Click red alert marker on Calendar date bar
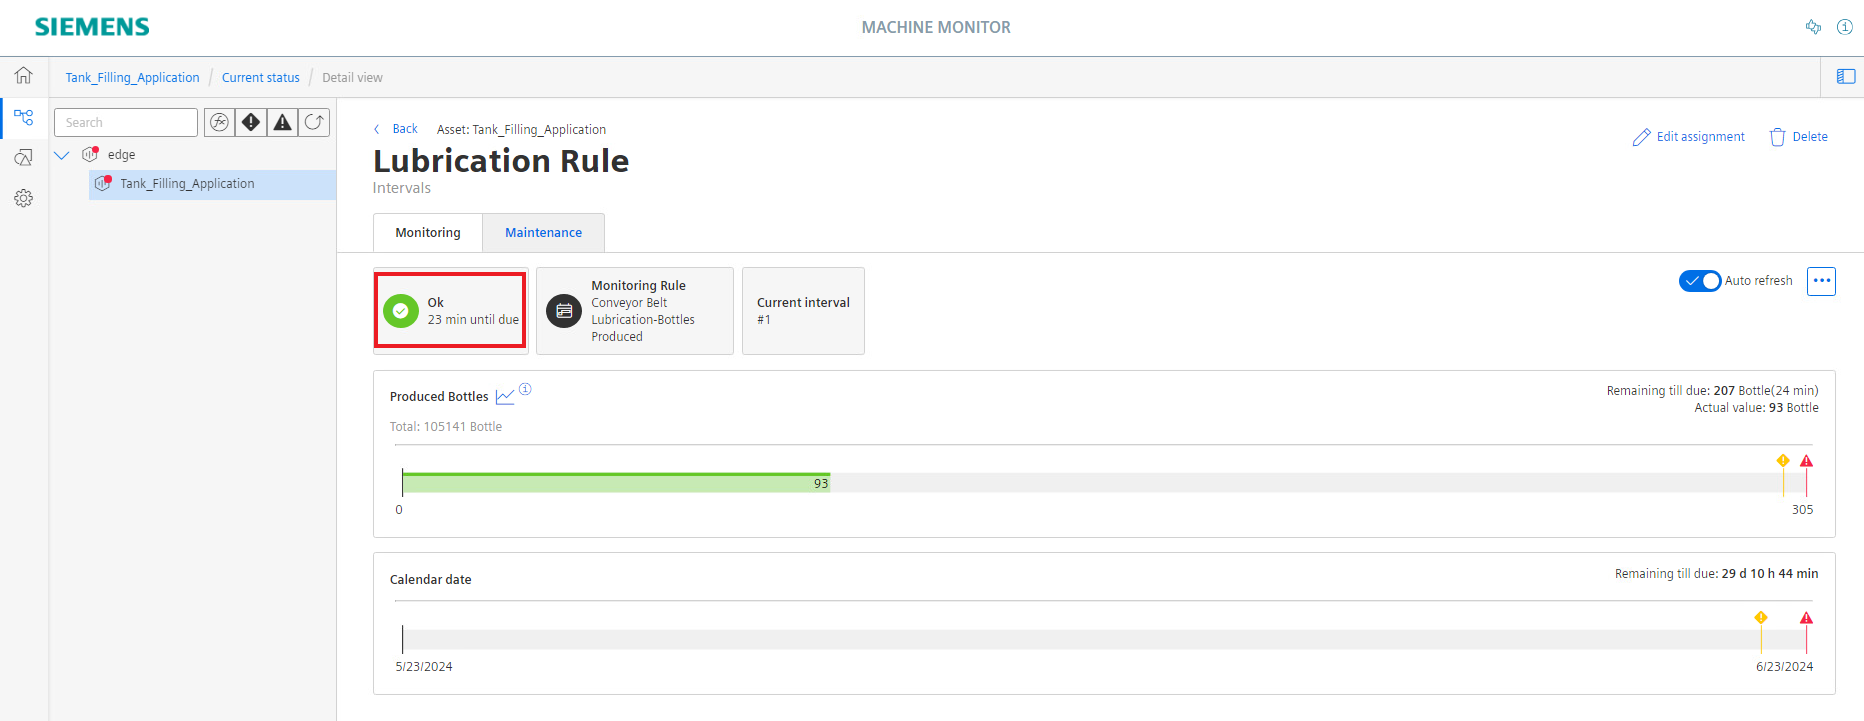The height and width of the screenshot is (721, 1864). coord(1806,618)
